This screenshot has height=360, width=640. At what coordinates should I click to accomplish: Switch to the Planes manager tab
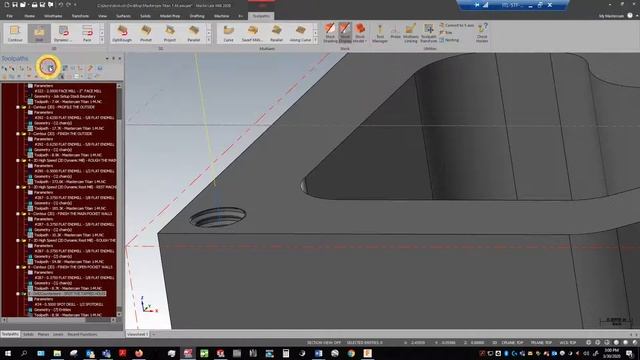coord(43,334)
